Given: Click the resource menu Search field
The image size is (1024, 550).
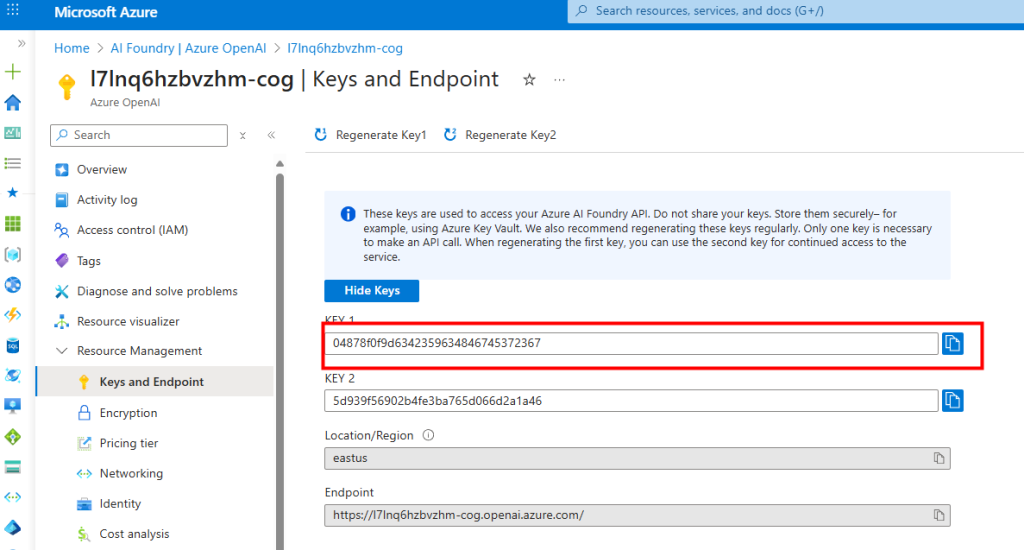Looking at the screenshot, I should [x=139, y=135].
